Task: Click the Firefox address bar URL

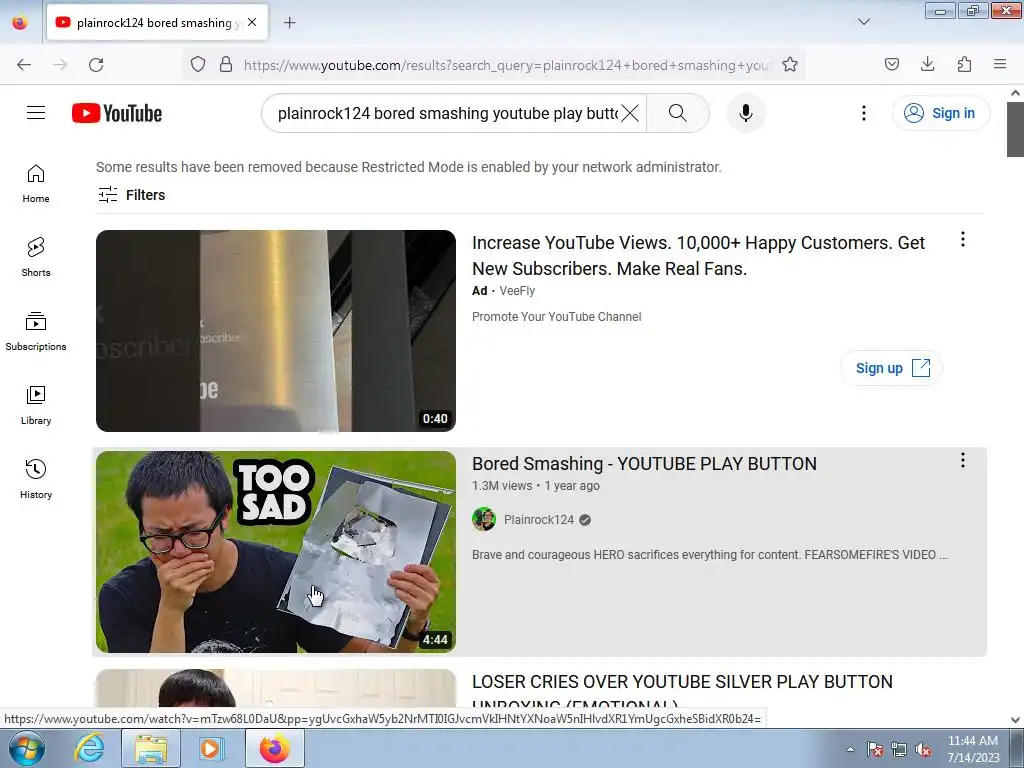Action: (507, 65)
